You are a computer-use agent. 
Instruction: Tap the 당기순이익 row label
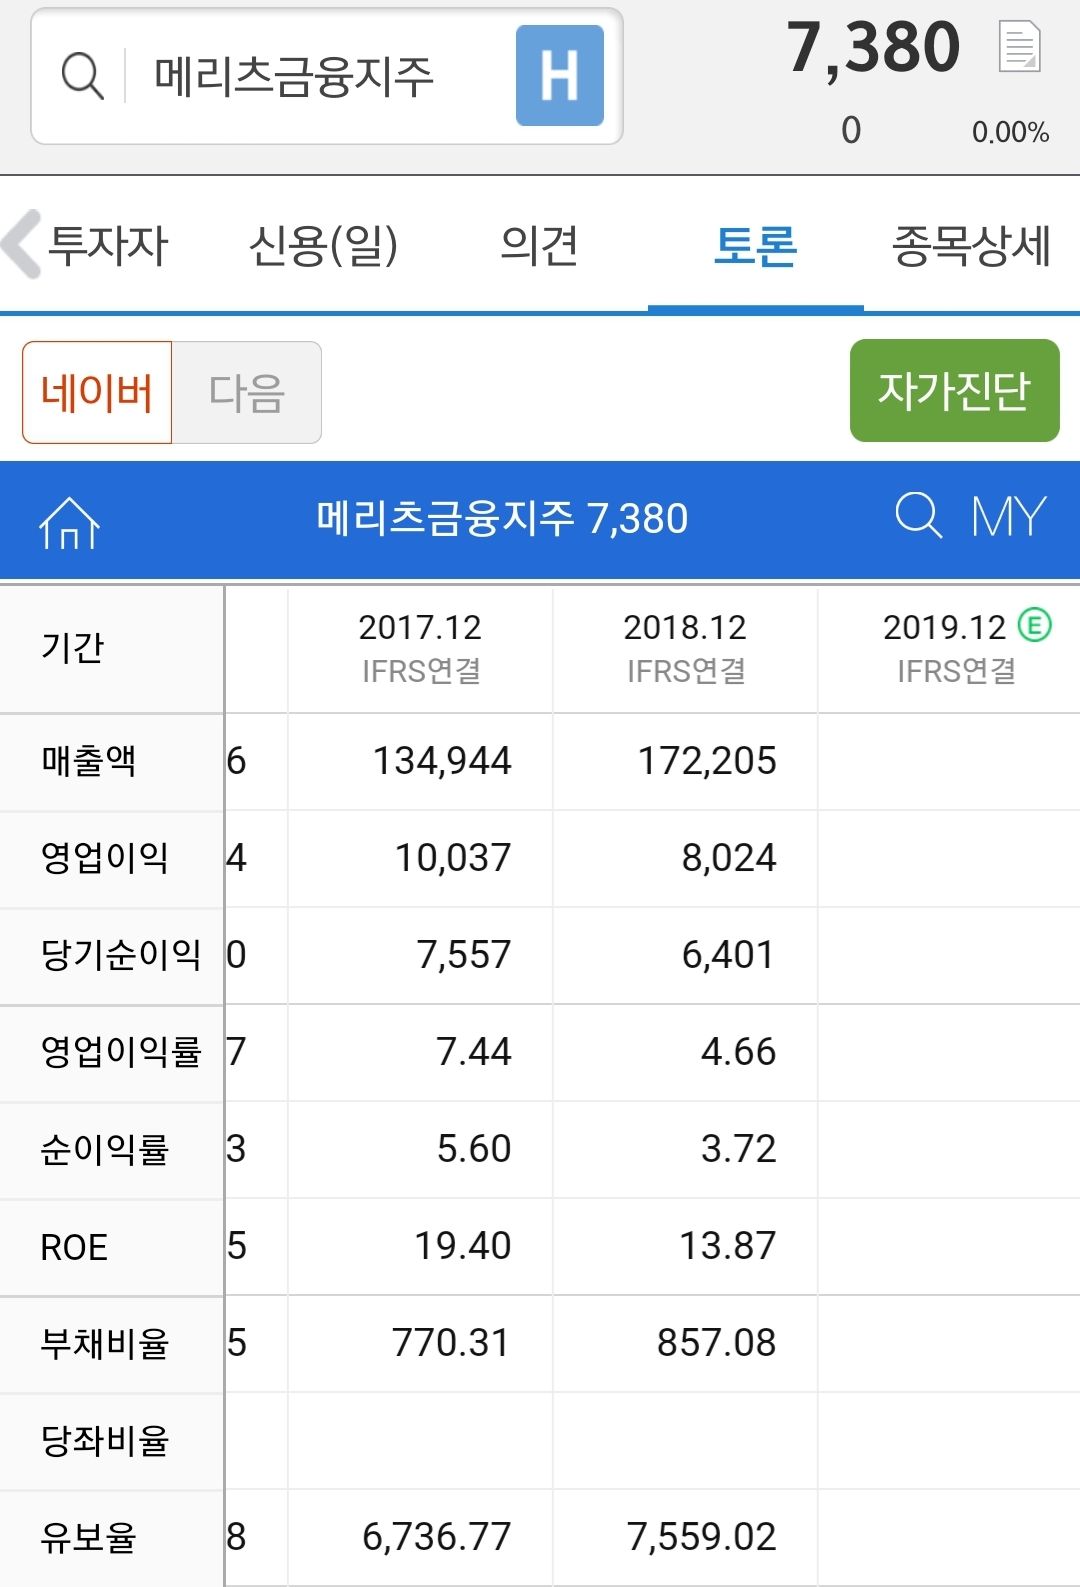click(x=120, y=956)
